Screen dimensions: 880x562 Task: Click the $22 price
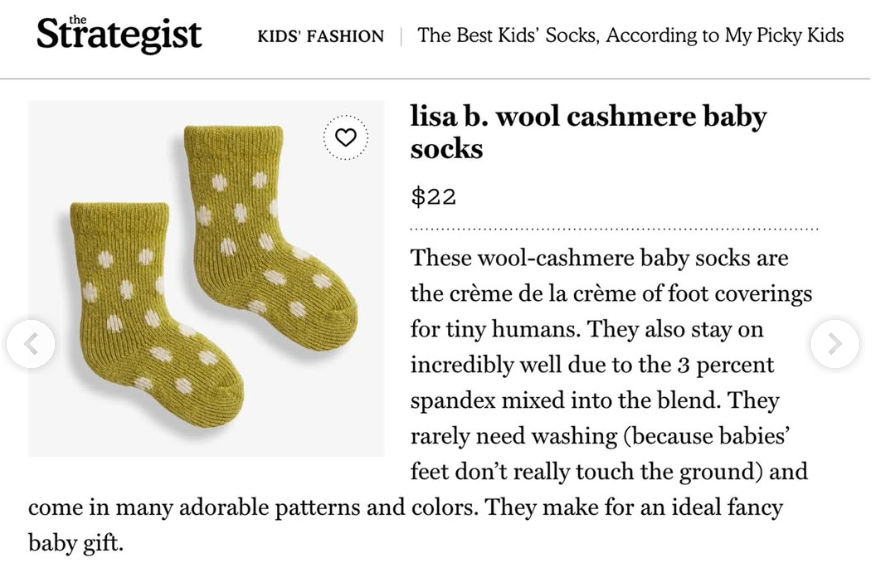(433, 197)
